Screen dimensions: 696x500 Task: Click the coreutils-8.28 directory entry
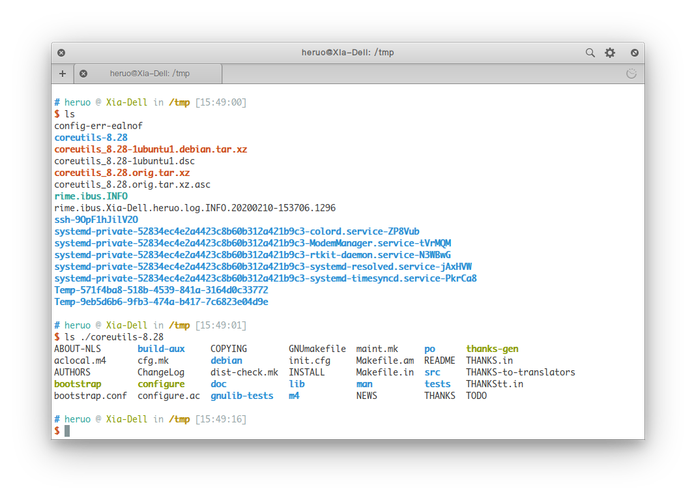[x=91, y=138]
